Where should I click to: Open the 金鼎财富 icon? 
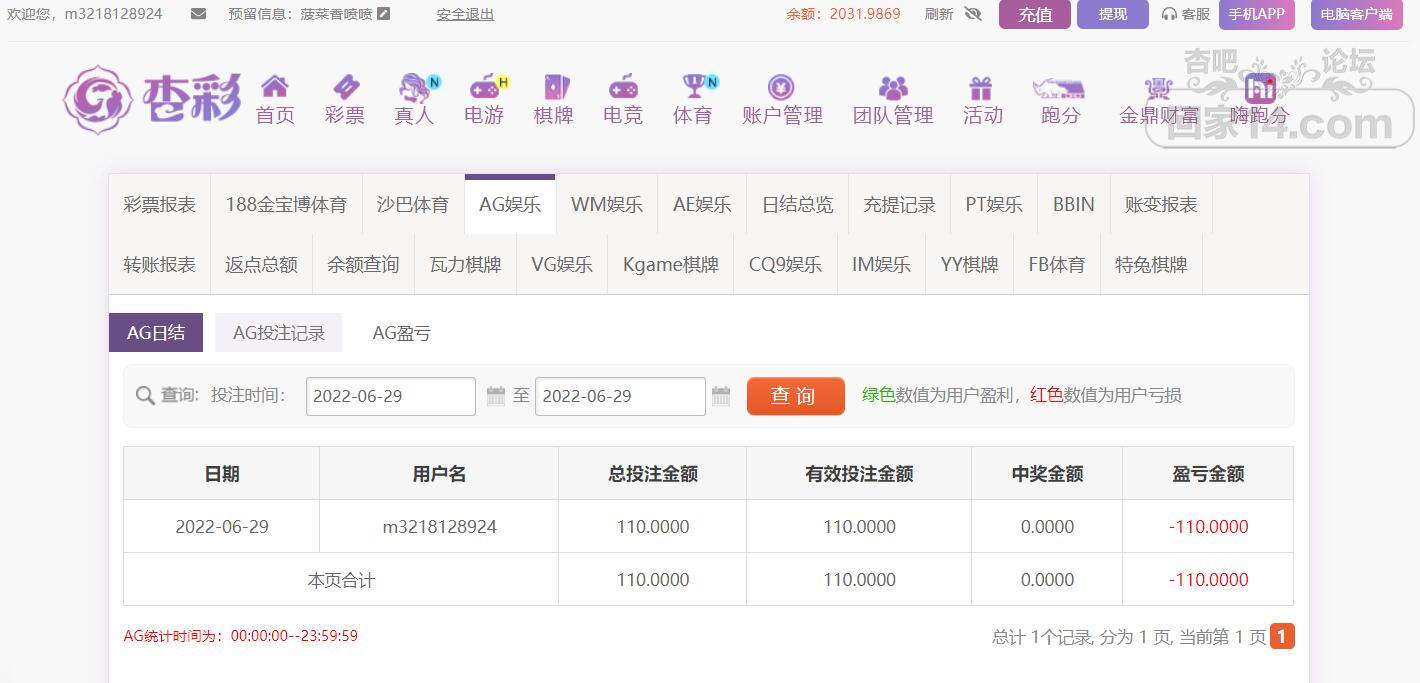point(1158,87)
